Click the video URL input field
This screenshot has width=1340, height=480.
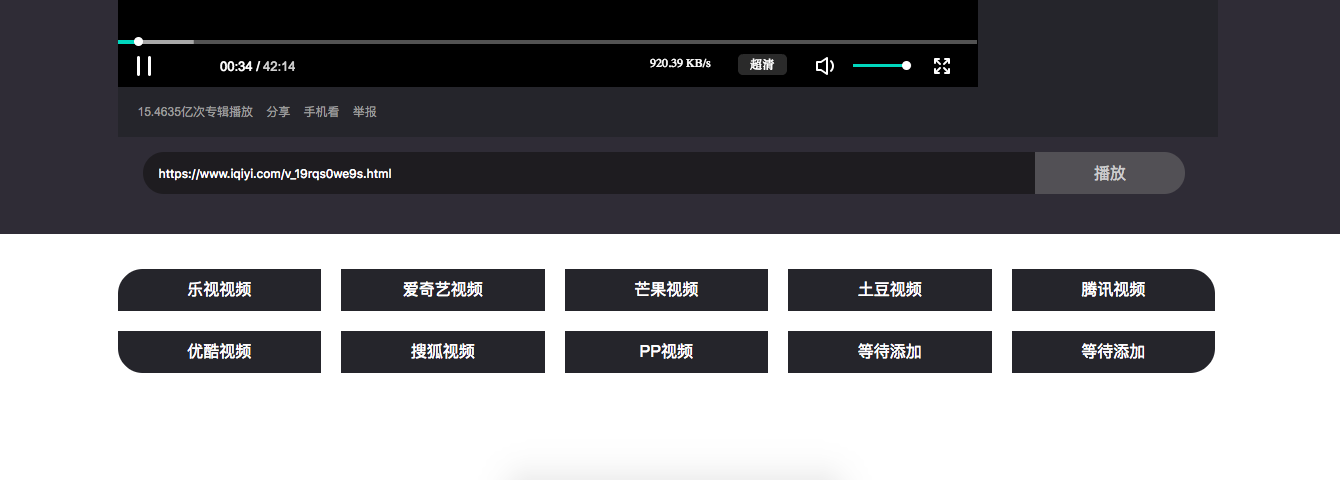[589, 173]
